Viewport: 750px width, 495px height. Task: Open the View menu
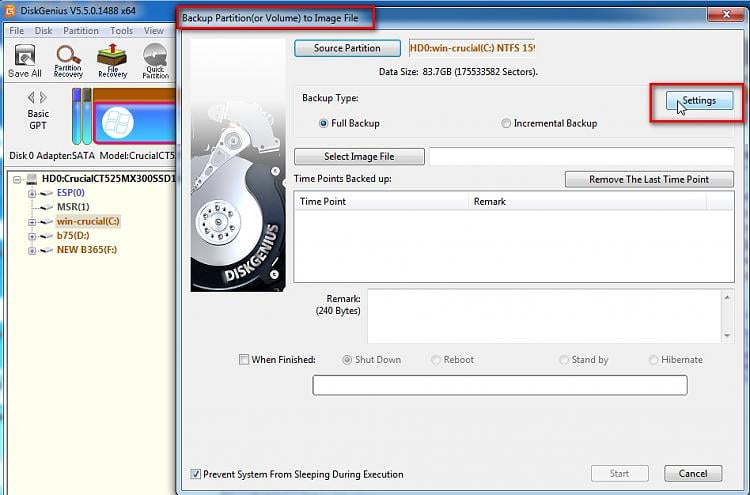154,31
